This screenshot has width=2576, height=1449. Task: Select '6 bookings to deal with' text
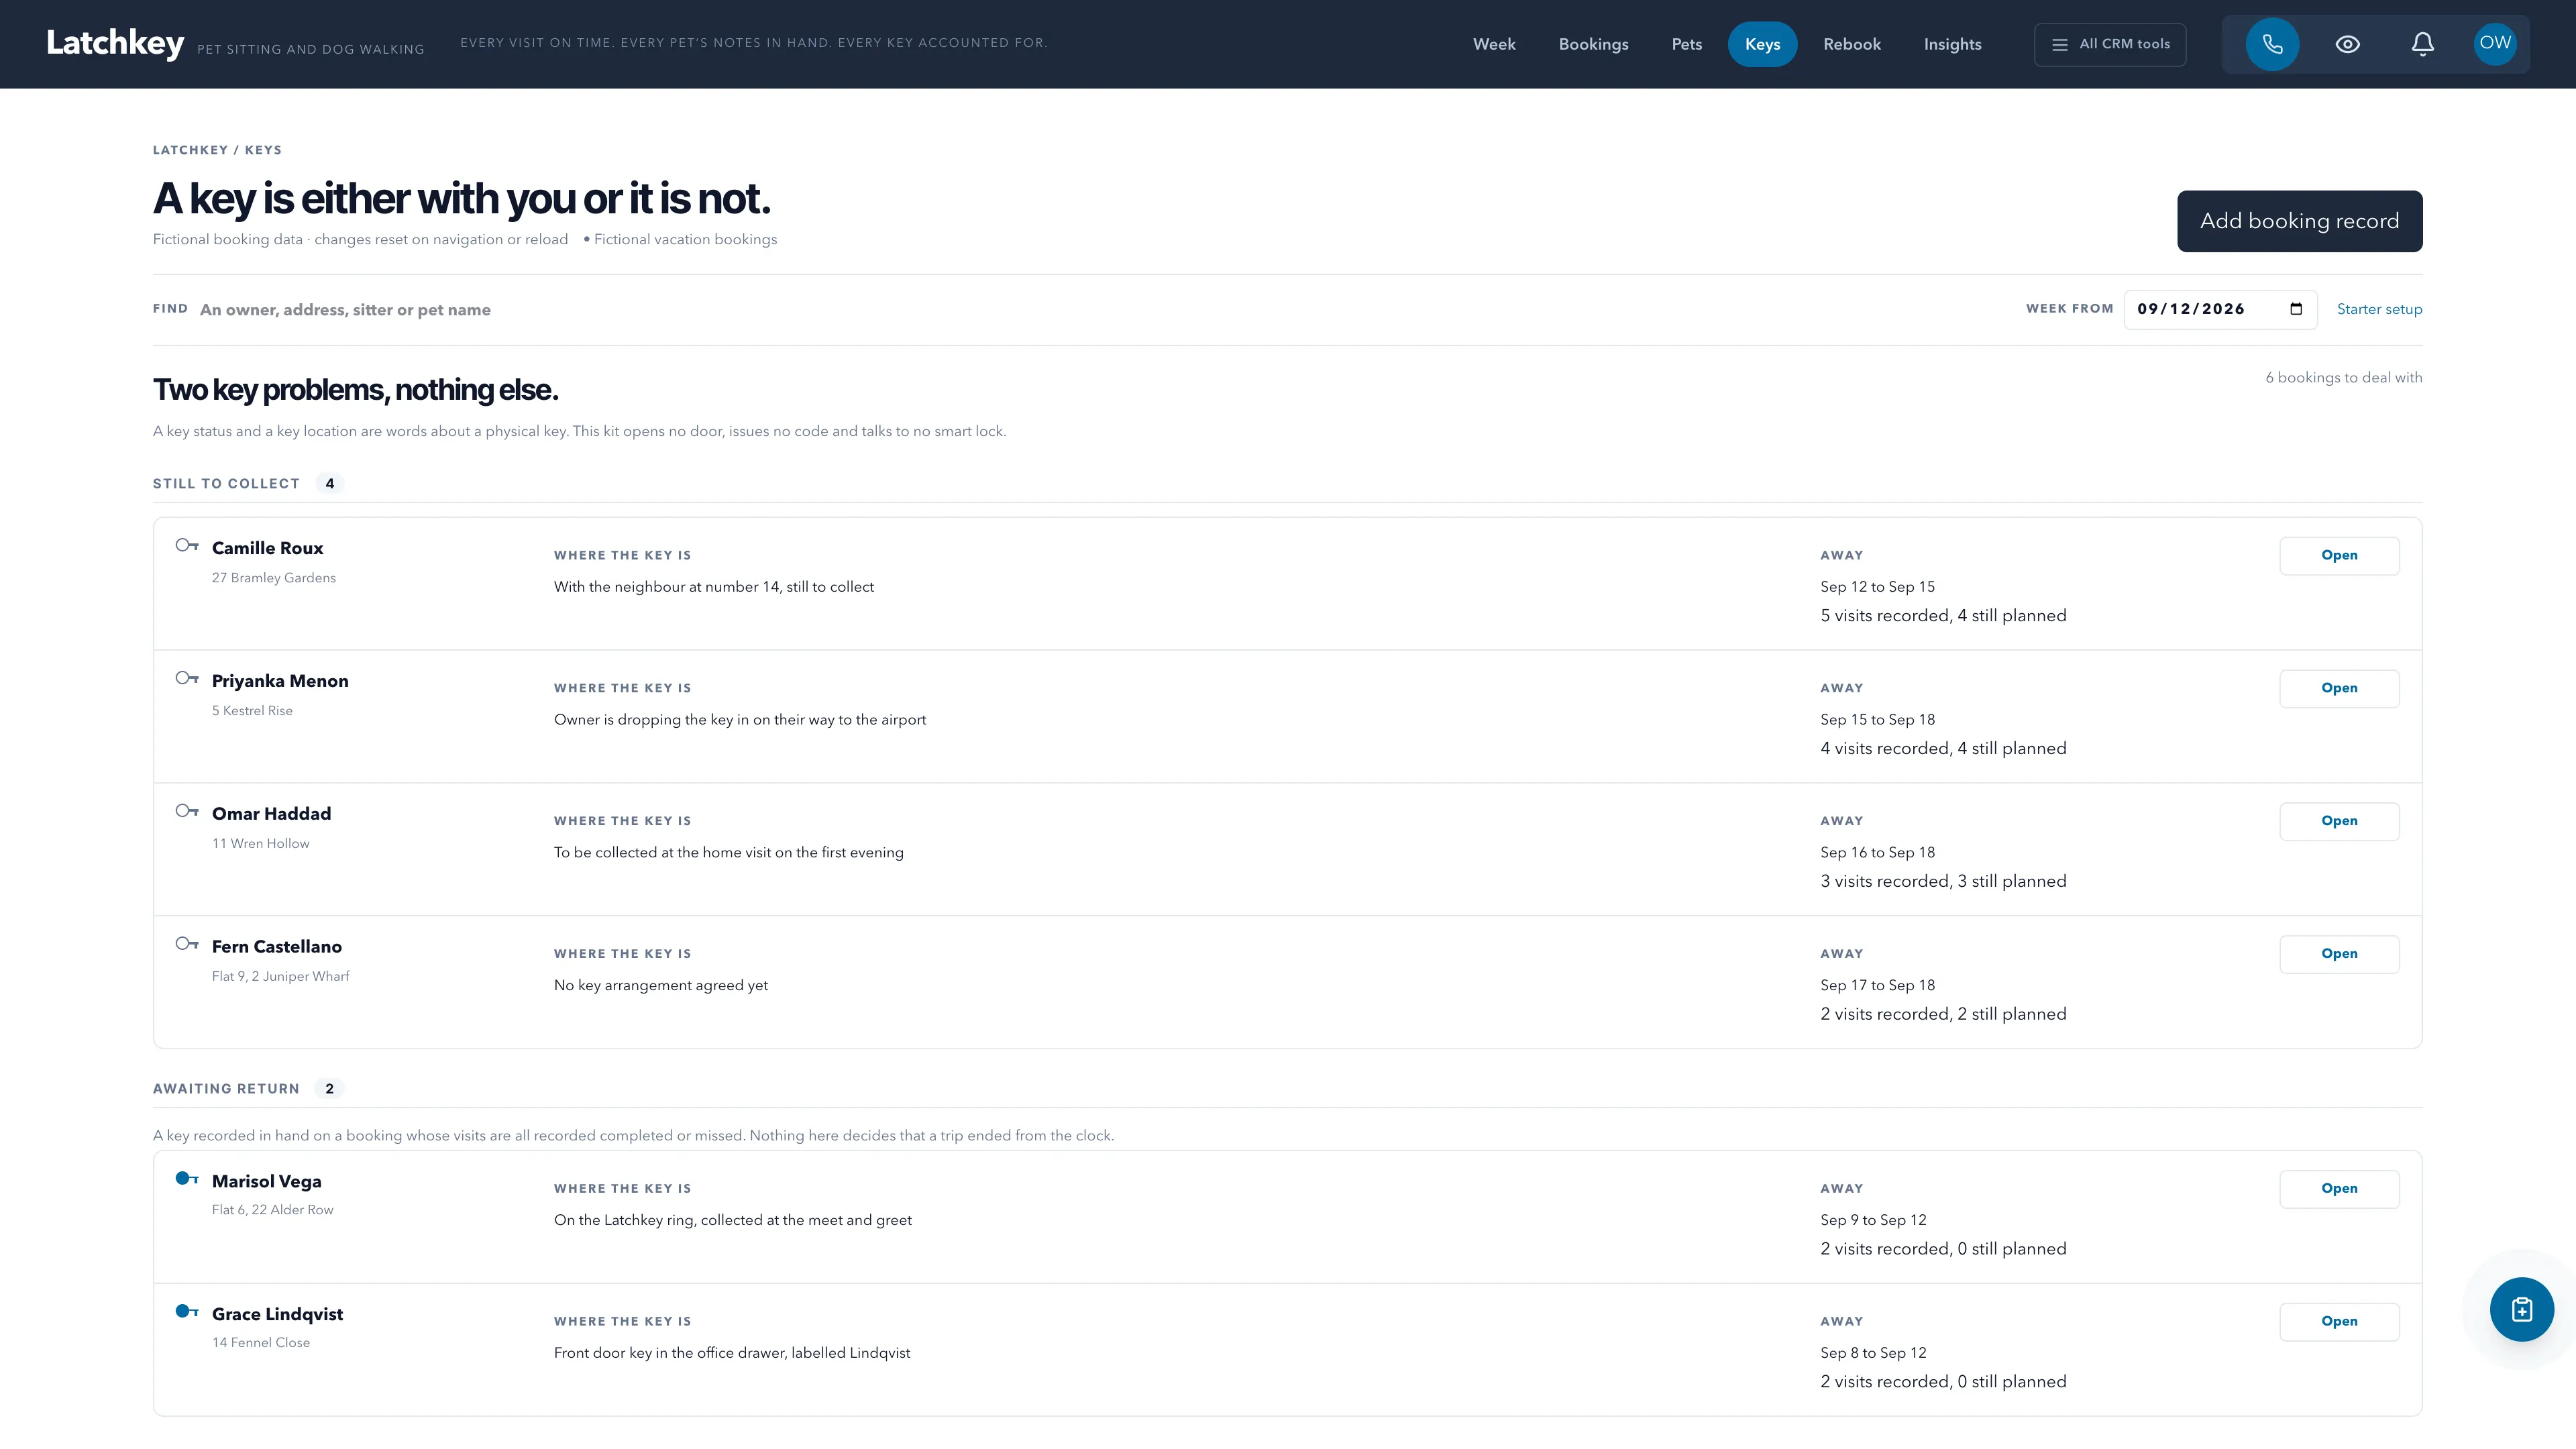pos(2343,377)
